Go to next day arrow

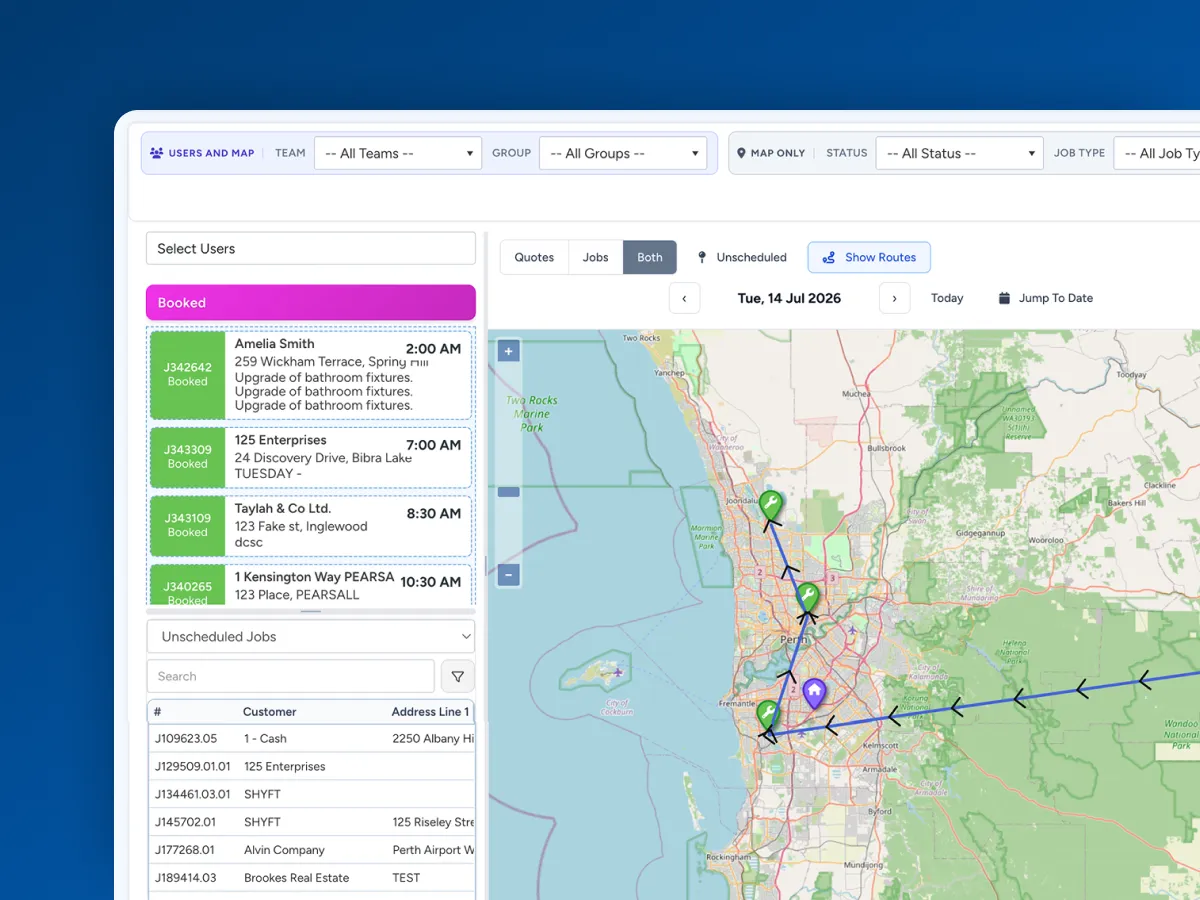(894, 298)
